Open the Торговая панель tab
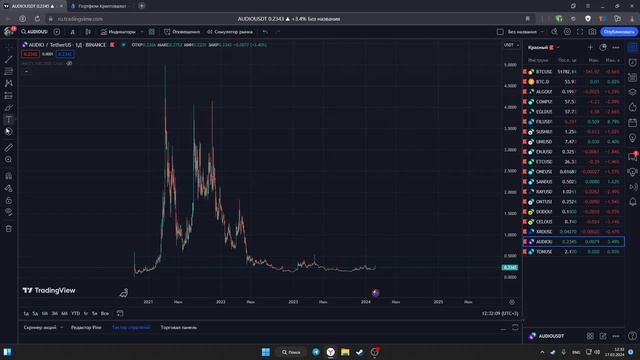Screen dimensions: 640x360 pos(179,327)
